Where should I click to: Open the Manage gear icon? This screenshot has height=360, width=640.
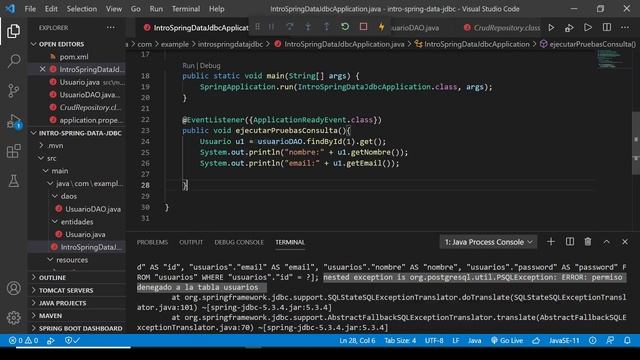[x=13, y=317]
